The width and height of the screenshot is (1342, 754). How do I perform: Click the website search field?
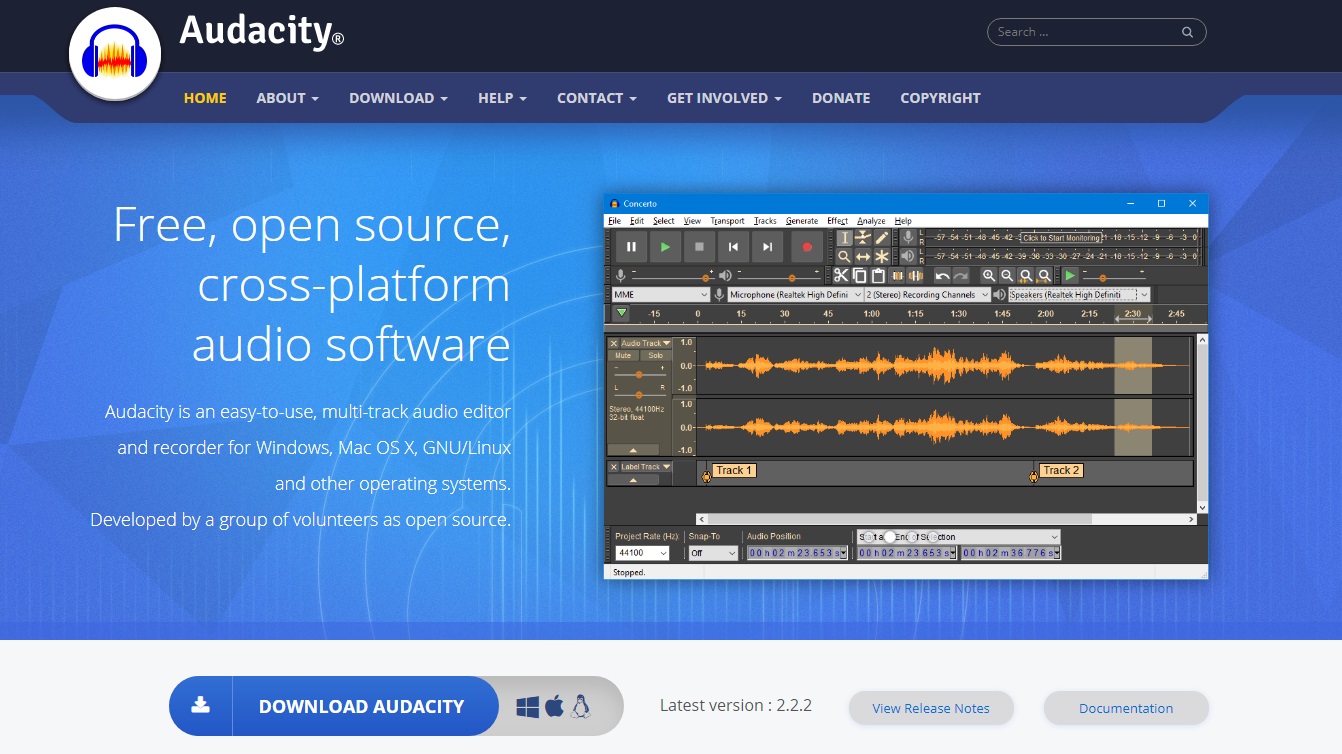(1087, 32)
